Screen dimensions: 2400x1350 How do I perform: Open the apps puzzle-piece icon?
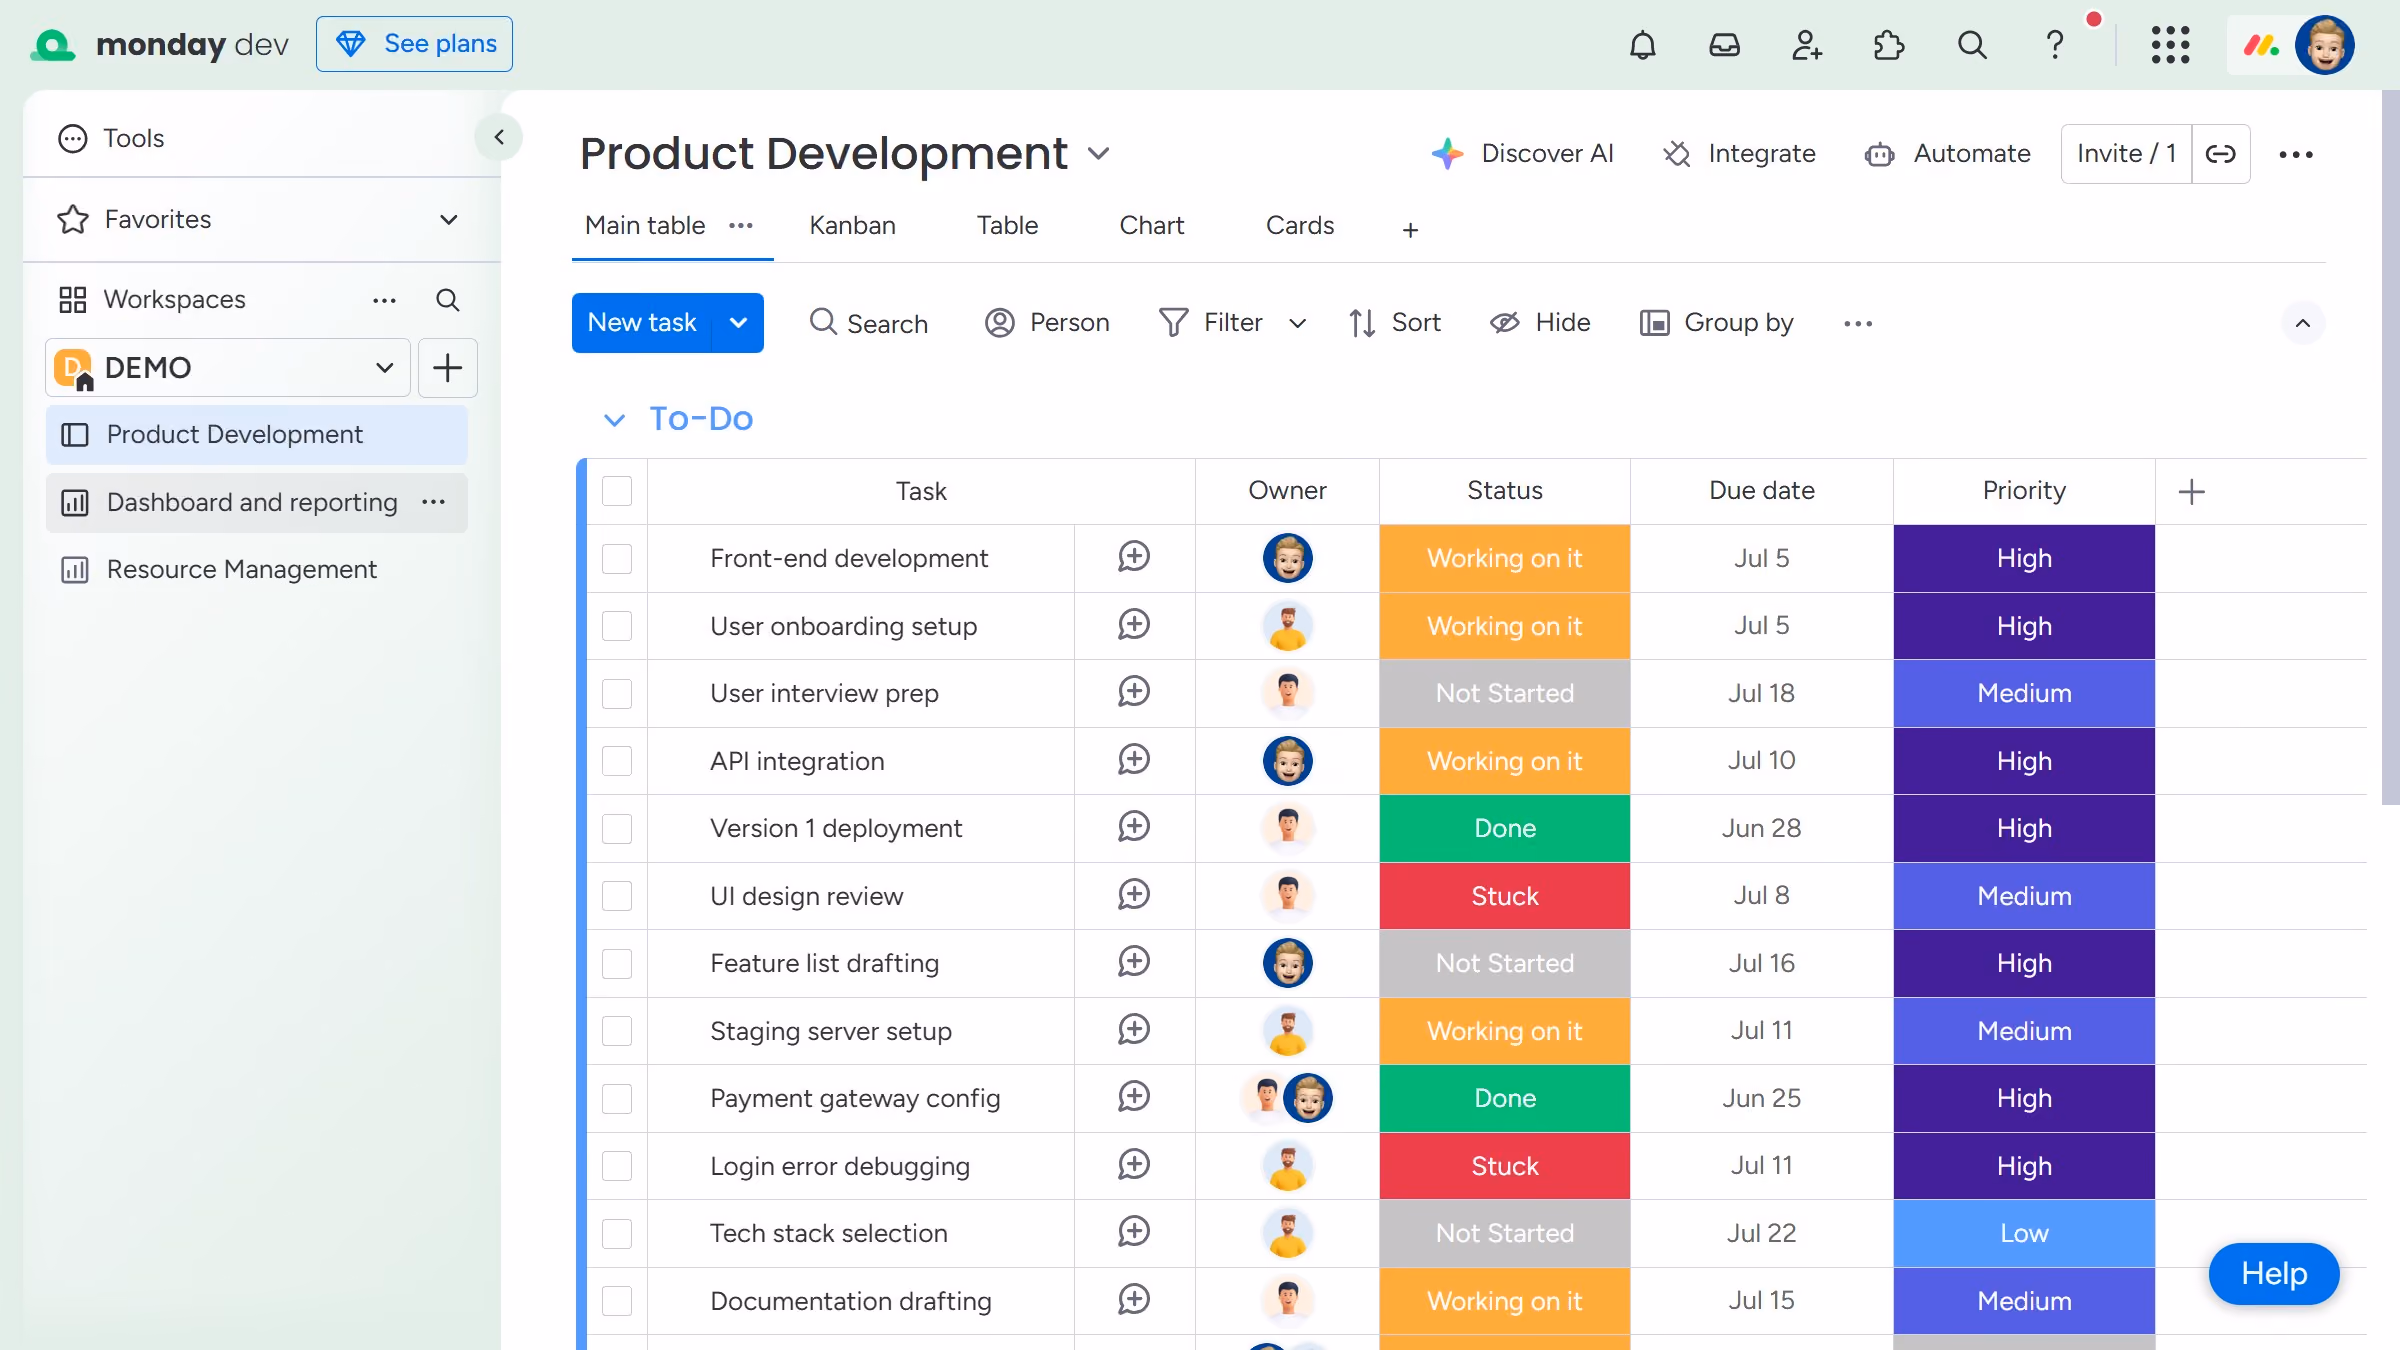pyautogui.click(x=1888, y=45)
